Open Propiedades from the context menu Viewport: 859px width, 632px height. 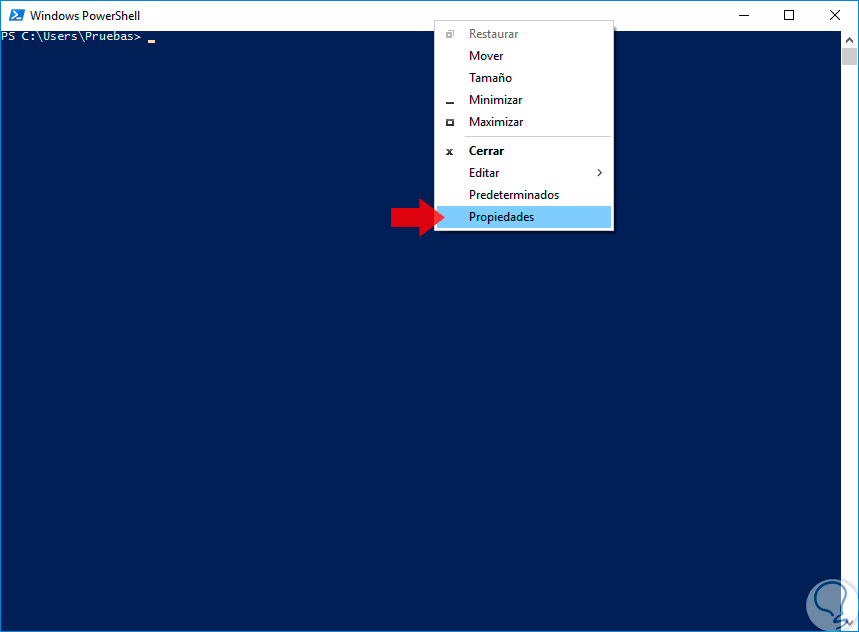tap(524, 217)
